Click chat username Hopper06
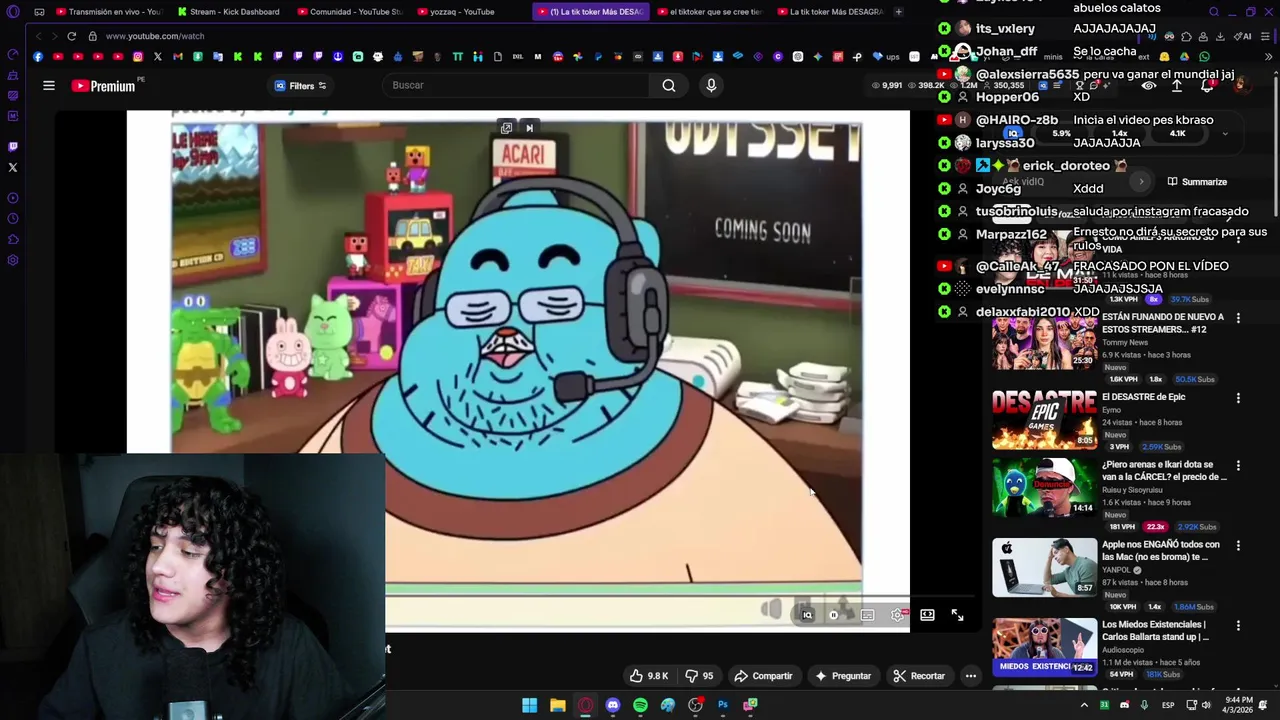Viewport: 1280px width, 720px height. 1007,97
